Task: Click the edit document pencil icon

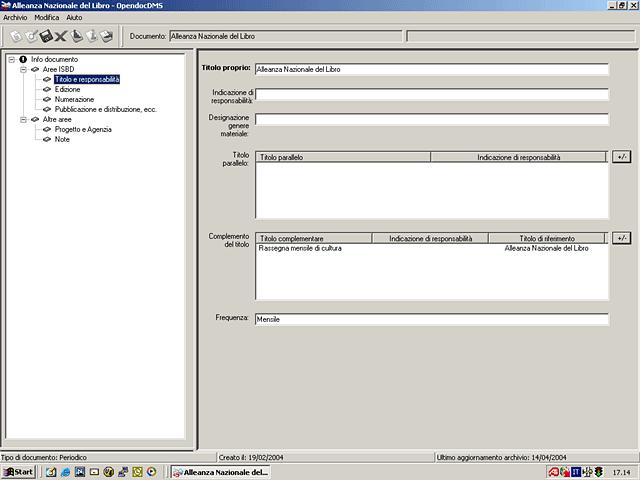Action: (31, 36)
